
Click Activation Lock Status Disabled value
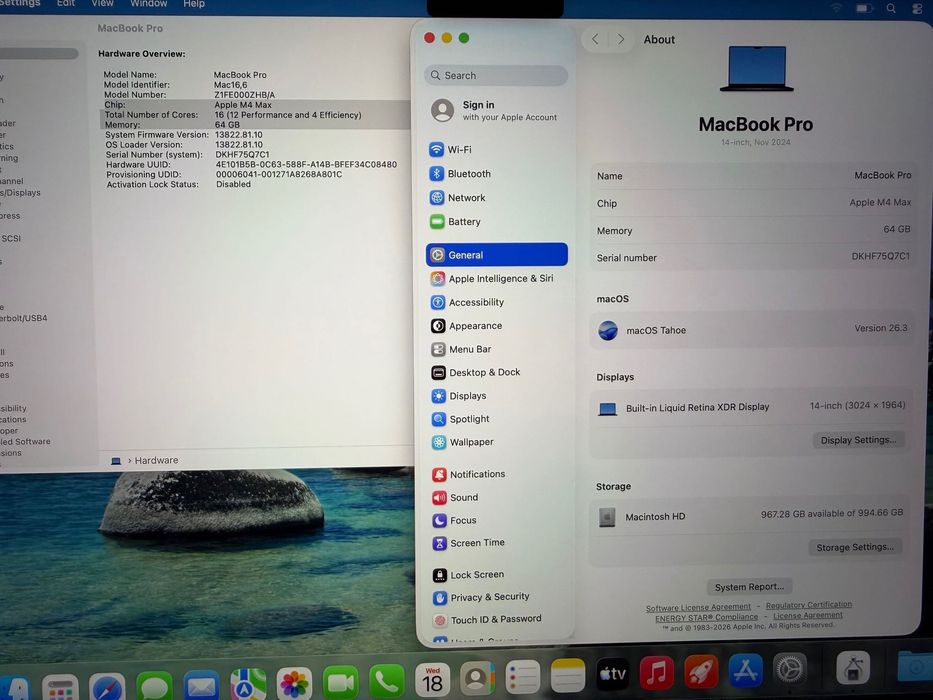point(233,184)
